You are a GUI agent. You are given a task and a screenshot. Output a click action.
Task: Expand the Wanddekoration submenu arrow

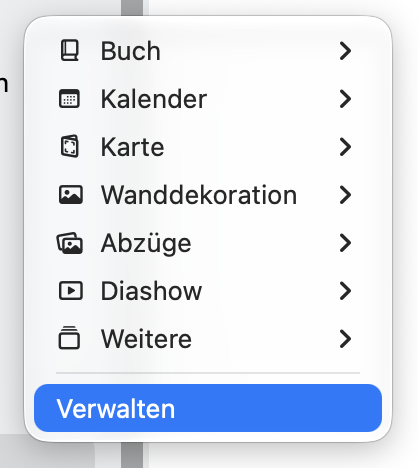point(345,195)
